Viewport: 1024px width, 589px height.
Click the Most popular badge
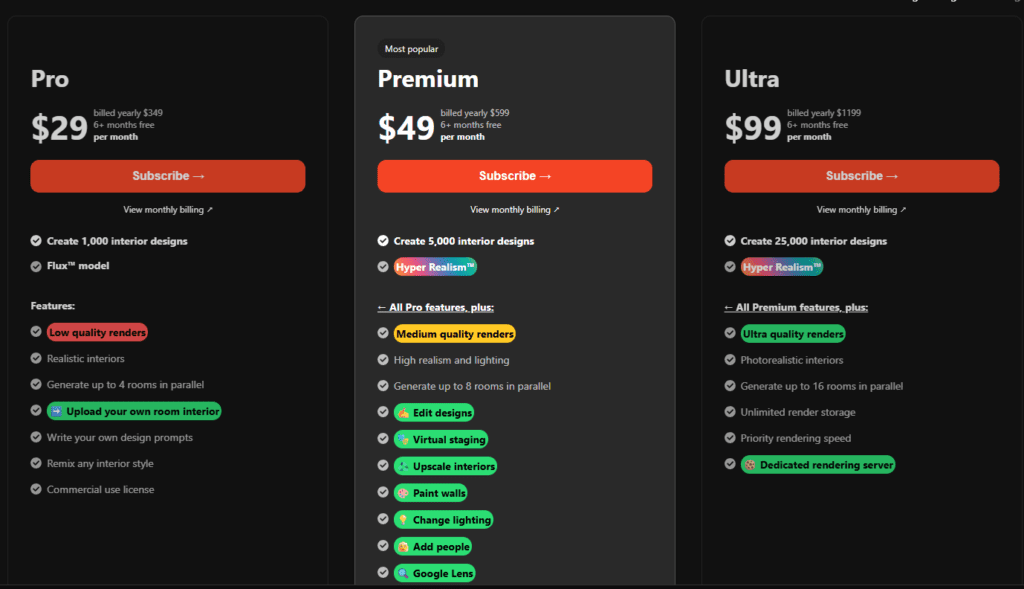[411, 48]
